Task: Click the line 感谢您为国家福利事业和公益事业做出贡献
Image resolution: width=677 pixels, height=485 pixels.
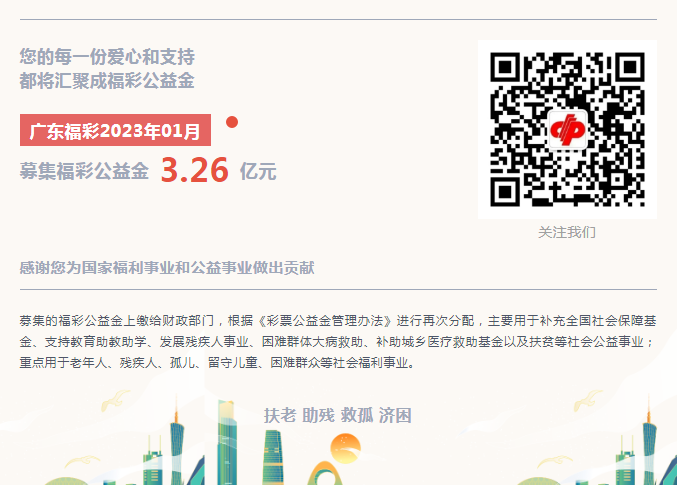Action: pyautogui.click(x=167, y=268)
